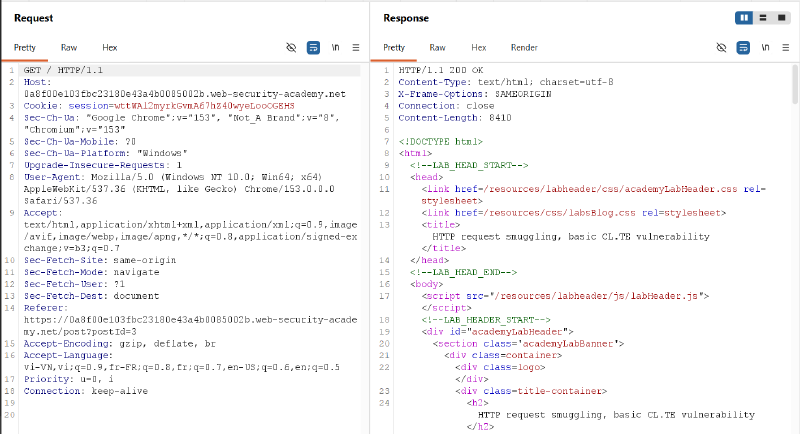
Task: Click 'Sec-Fetch-Site: same-origin' line
Action: pyautogui.click(x=99, y=261)
